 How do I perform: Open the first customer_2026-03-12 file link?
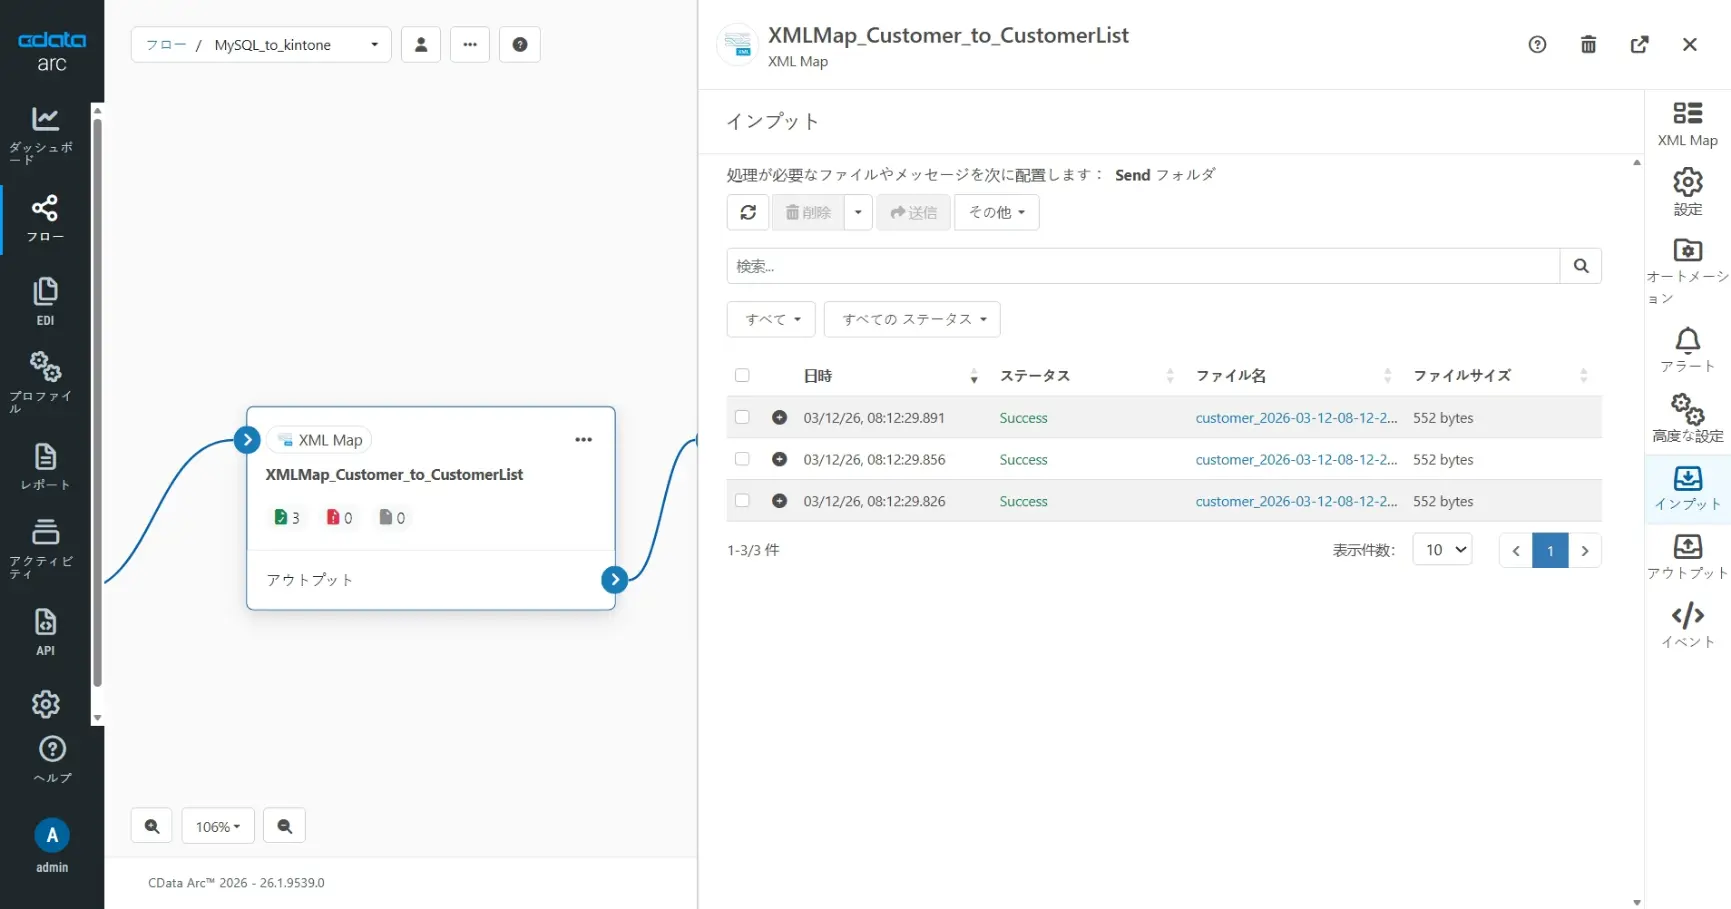[1295, 418]
